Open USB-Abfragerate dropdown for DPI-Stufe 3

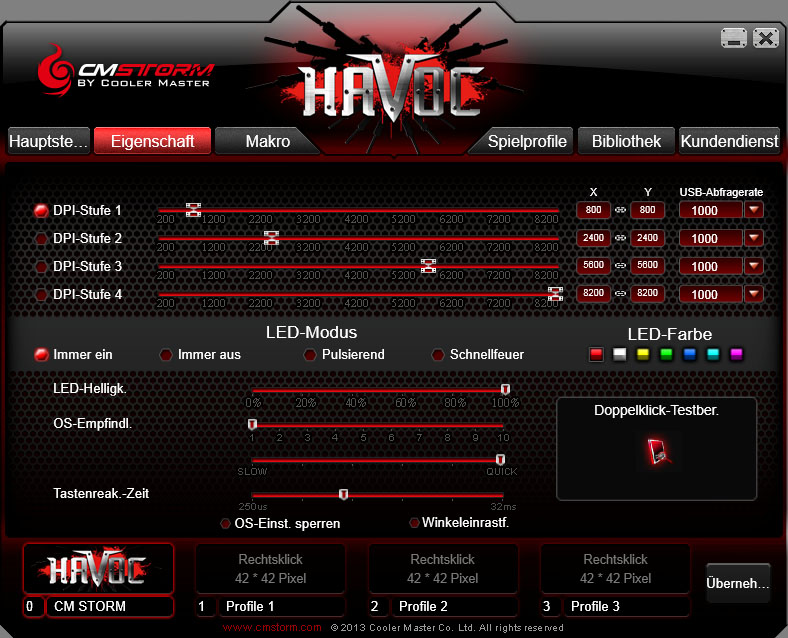tap(754, 266)
